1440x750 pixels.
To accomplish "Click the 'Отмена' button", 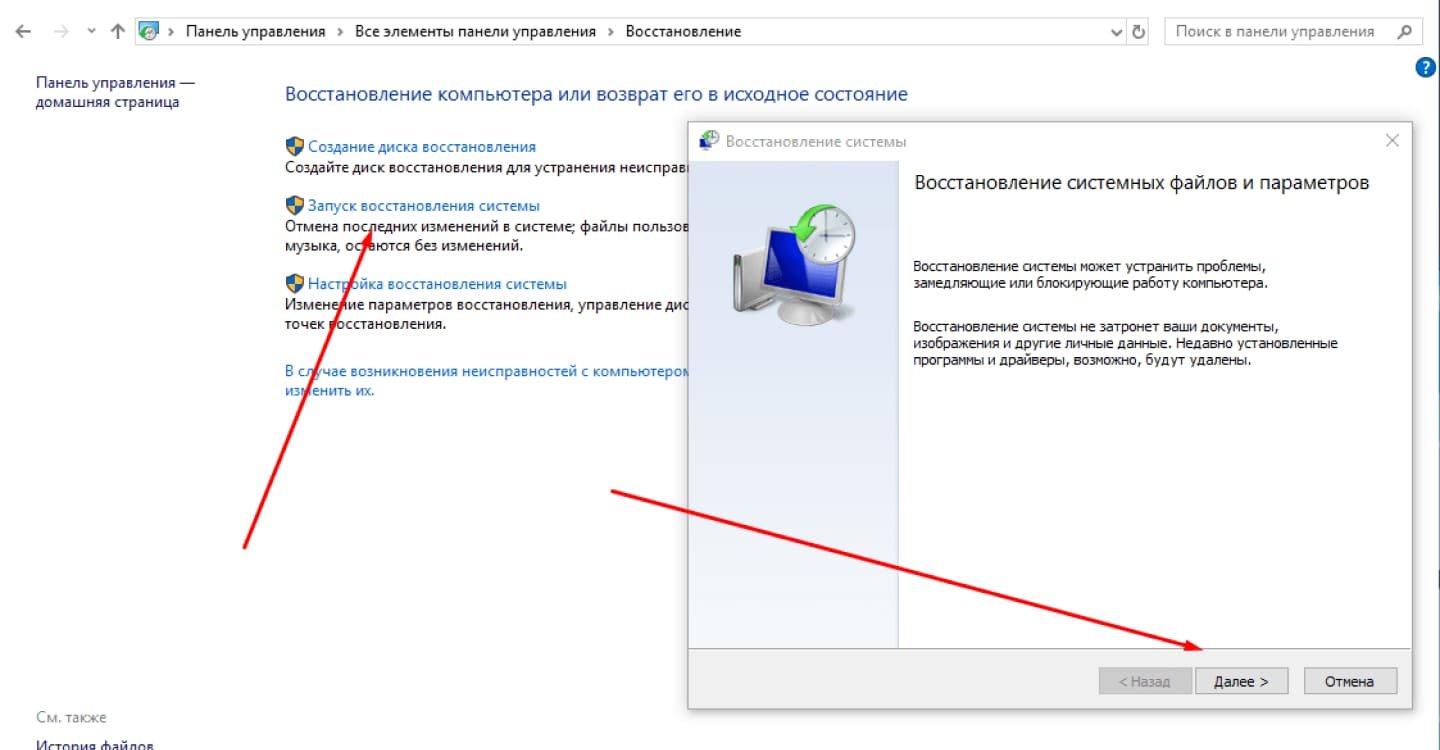I will coord(1350,681).
